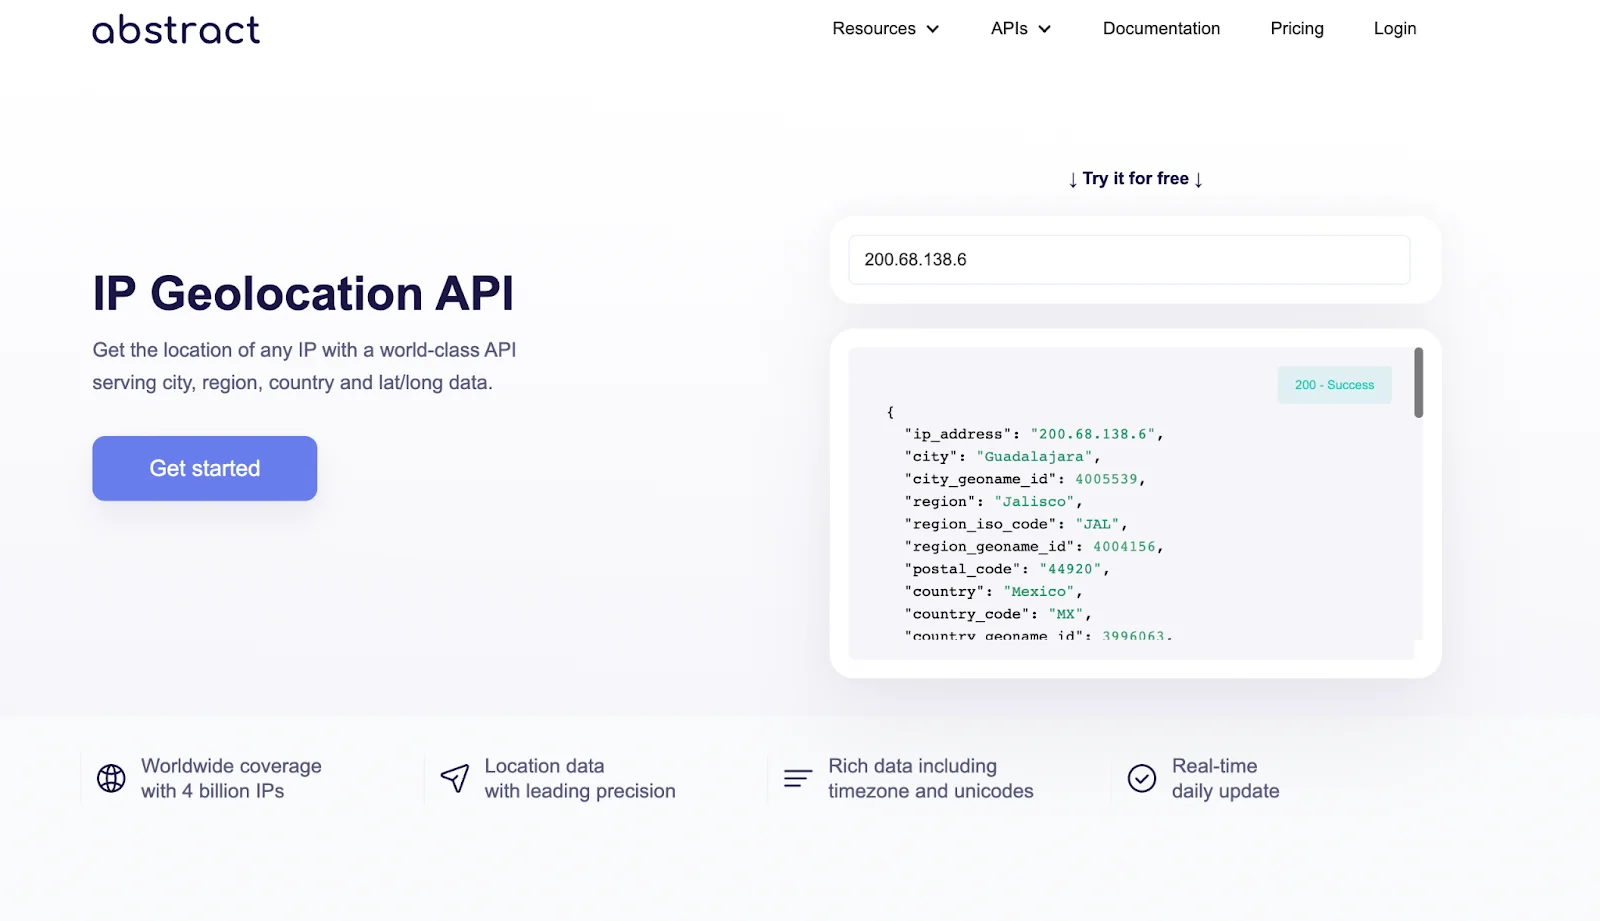Open the Resources menu

885,29
